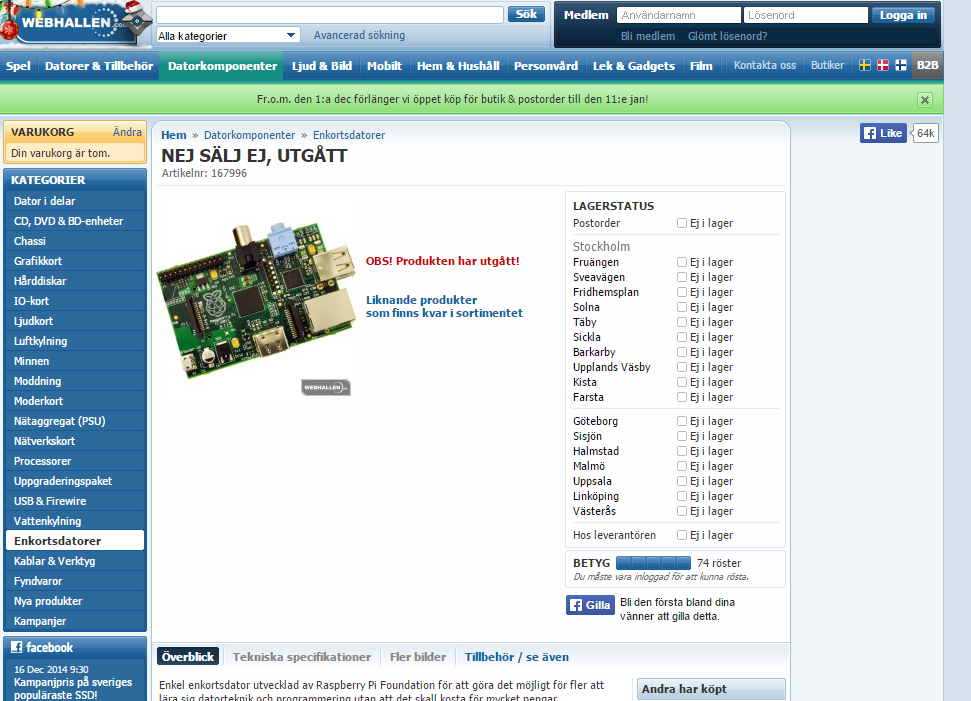Open Liknande produkter link
This screenshot has width=971, height=701.
pos(444,307)
